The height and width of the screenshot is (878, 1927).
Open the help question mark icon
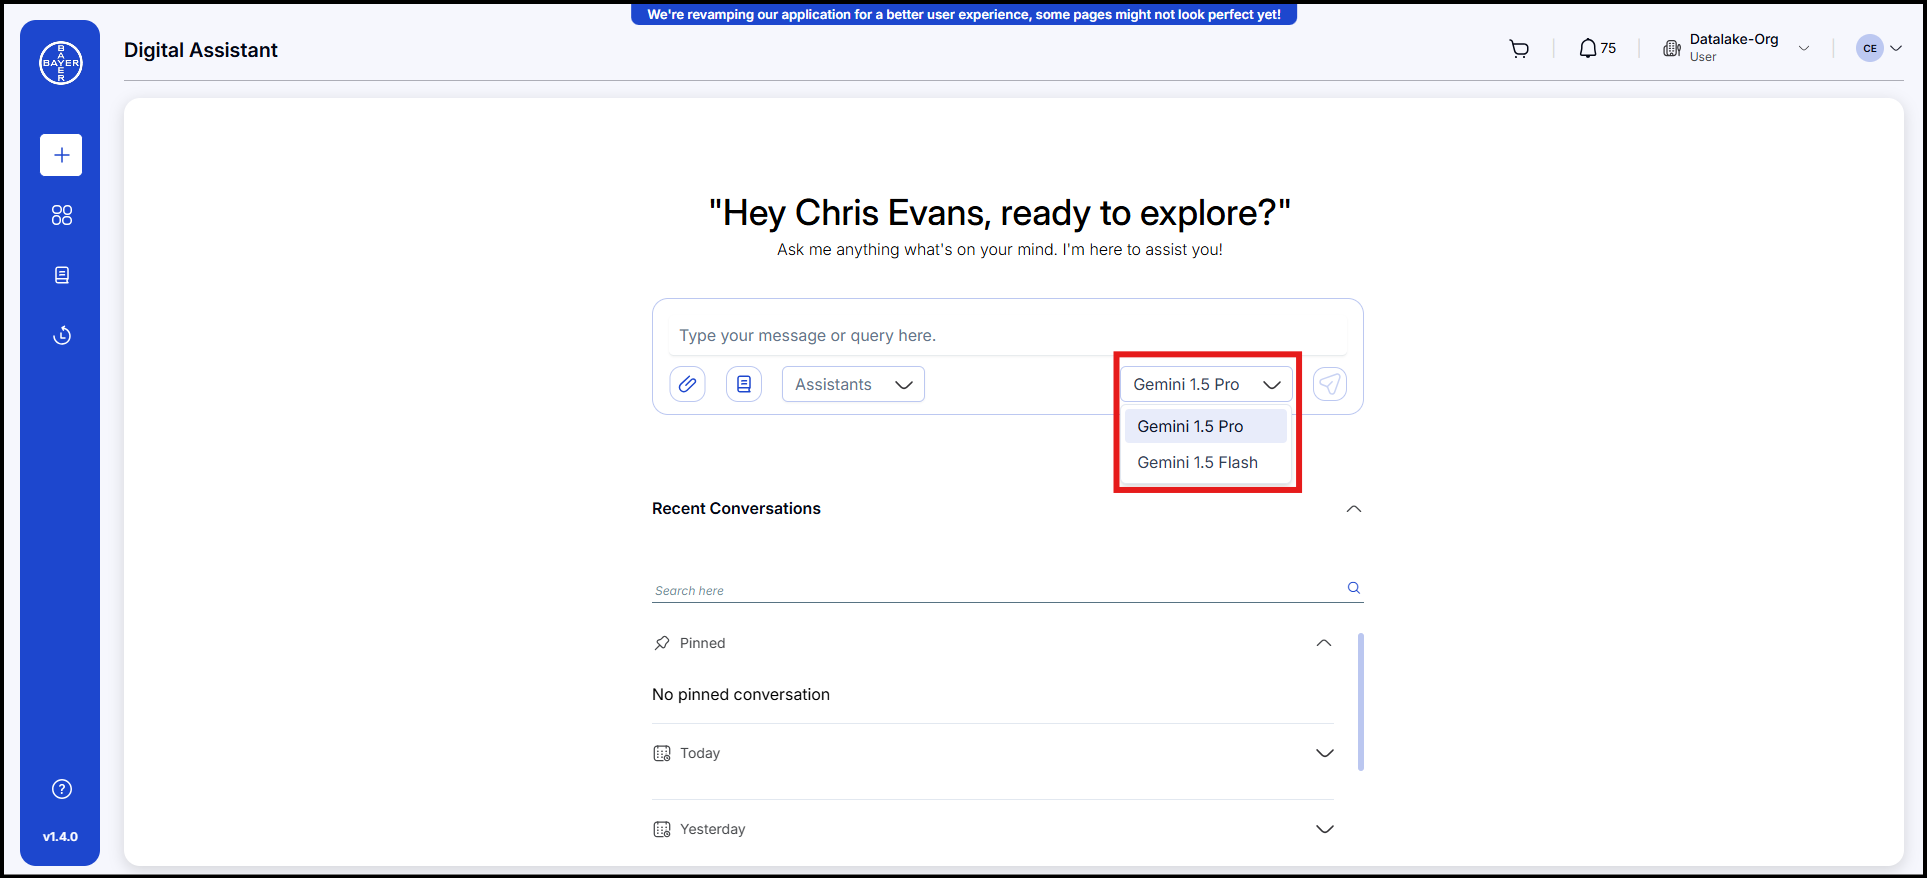(62, 789)
